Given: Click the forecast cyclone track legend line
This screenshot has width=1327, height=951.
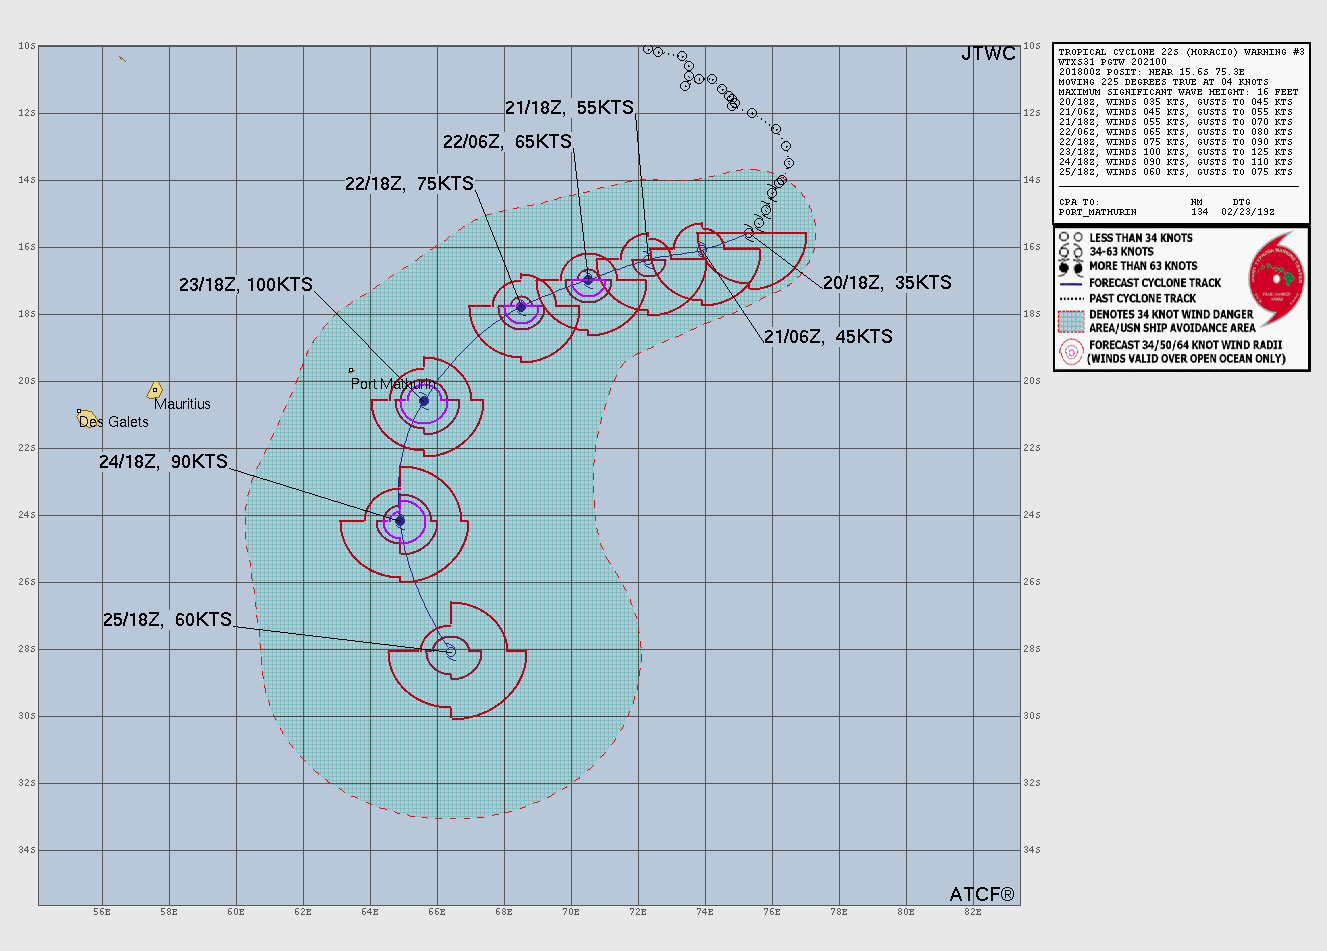Looking at the screenshot, I should click(1071, 283).
